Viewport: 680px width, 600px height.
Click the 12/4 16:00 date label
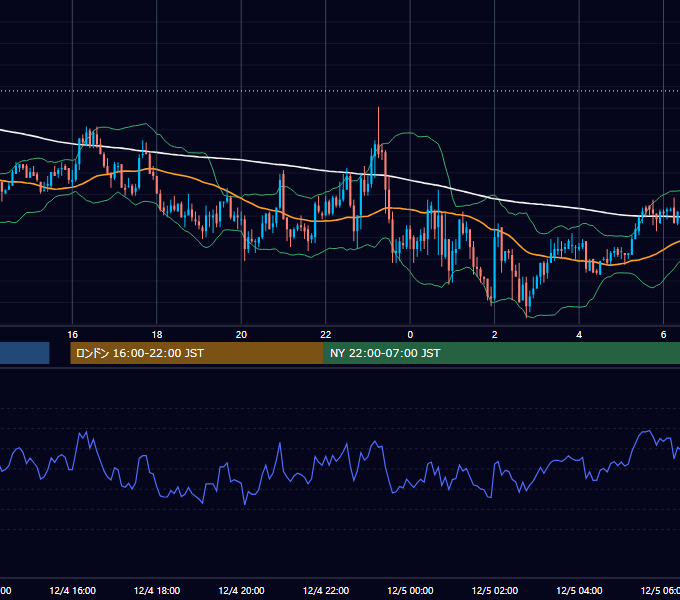(x=72, y=590)
